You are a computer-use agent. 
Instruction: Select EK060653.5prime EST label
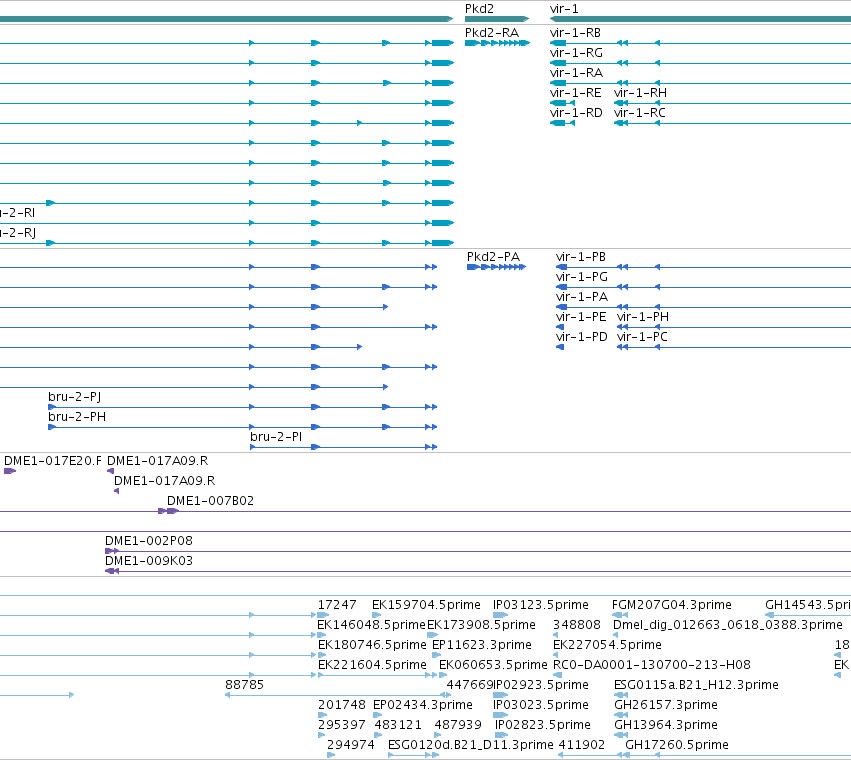tap(493, 665)
